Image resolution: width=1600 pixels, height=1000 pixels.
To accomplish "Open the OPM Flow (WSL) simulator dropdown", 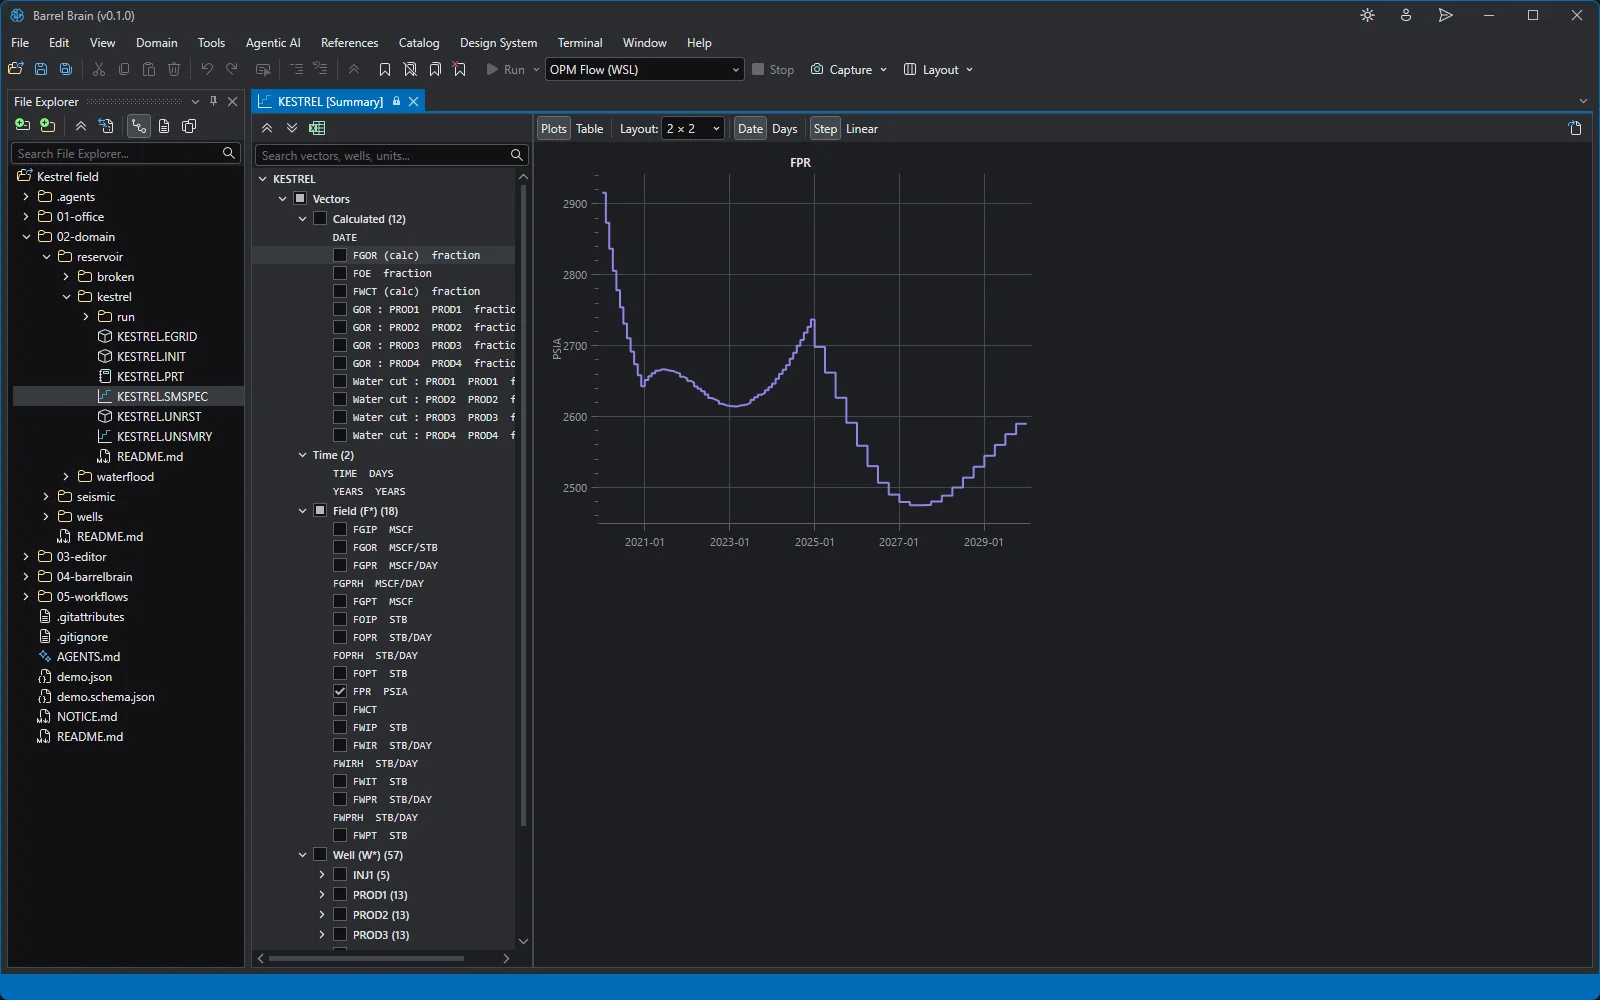I will 644,69.
